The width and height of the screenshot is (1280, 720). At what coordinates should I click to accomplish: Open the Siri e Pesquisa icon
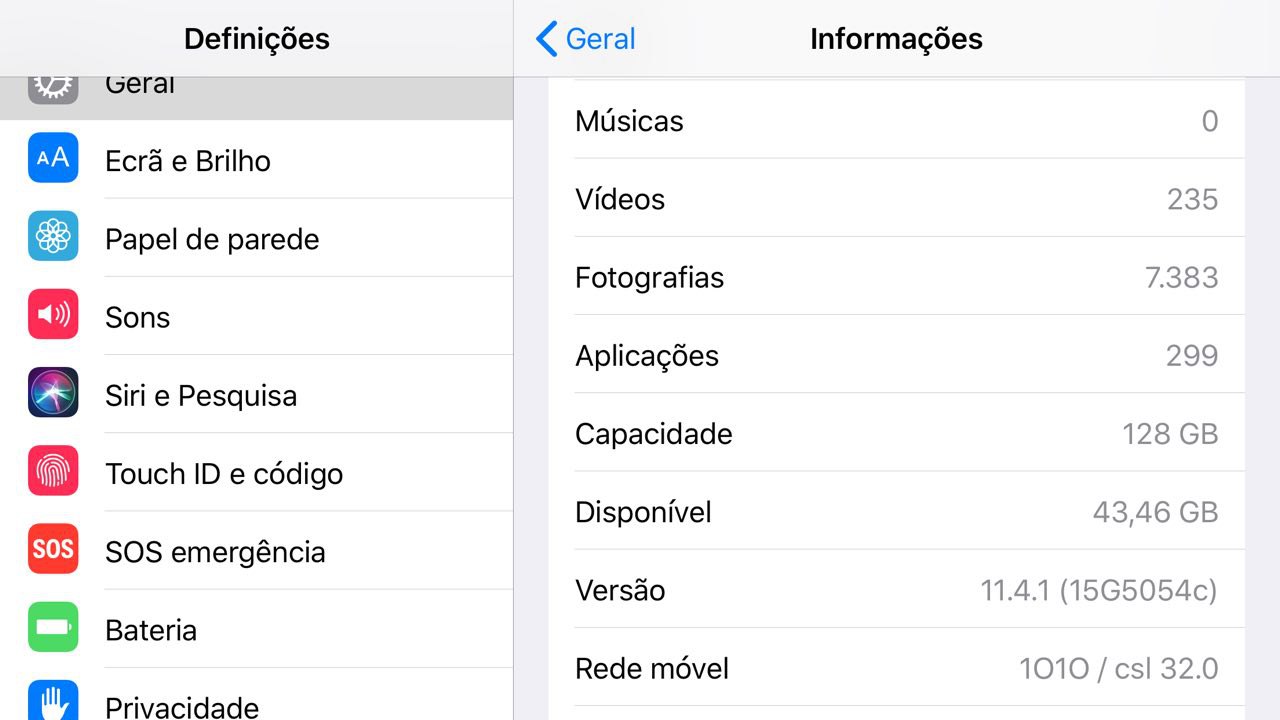click(53, 394)
